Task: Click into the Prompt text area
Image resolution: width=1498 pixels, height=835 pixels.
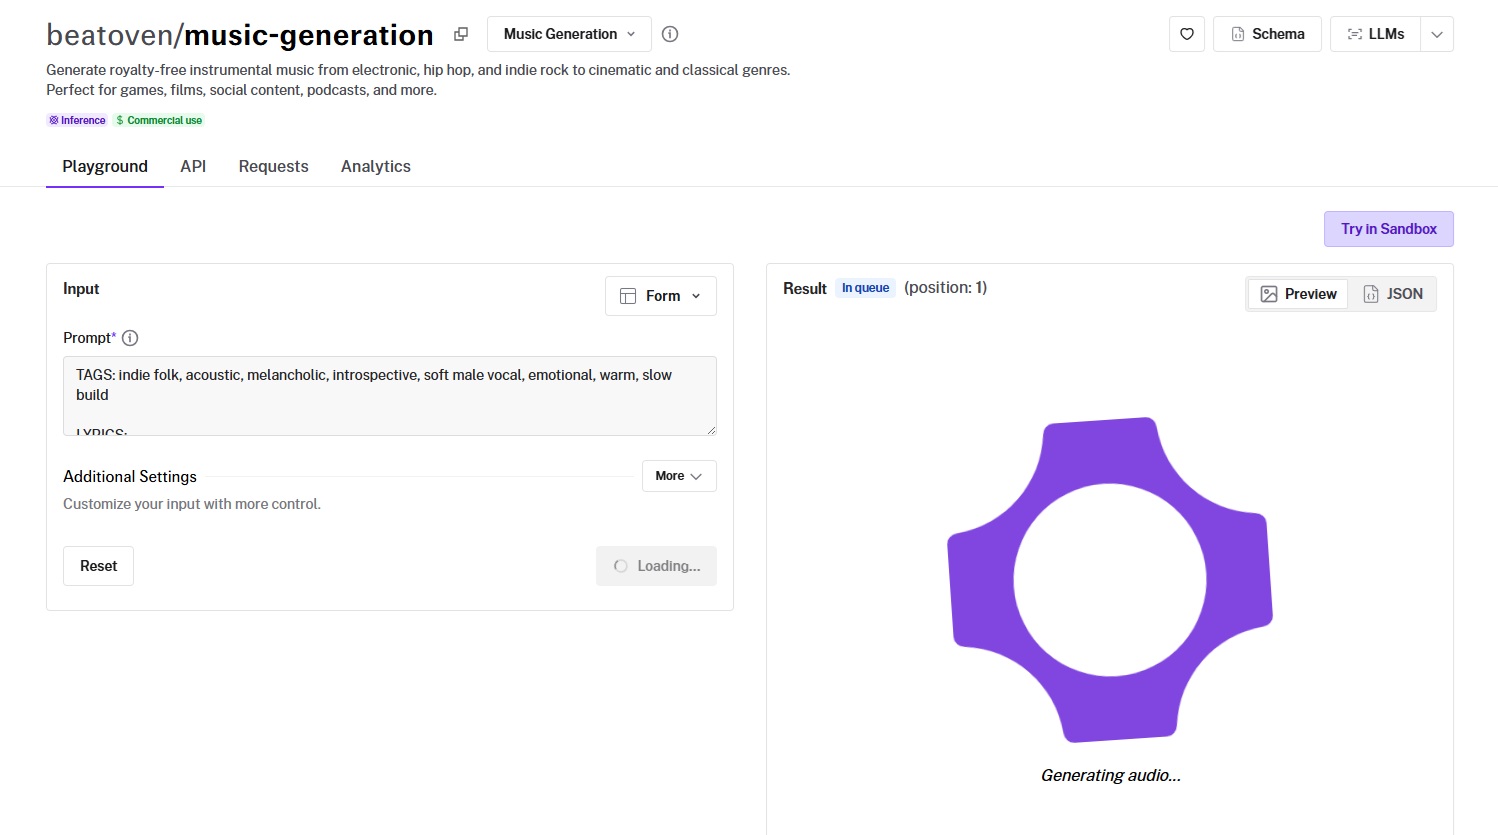Action: [389, 395]
